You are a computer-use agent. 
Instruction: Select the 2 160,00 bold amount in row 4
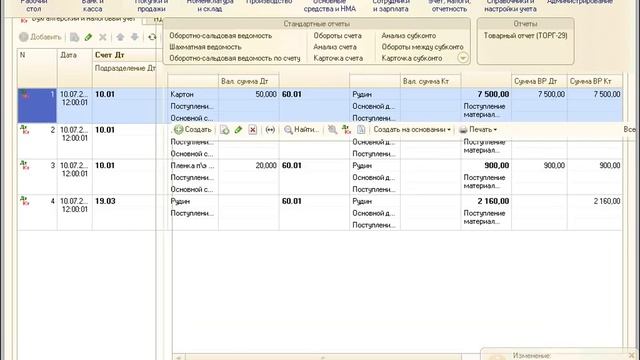pos(486,201)
